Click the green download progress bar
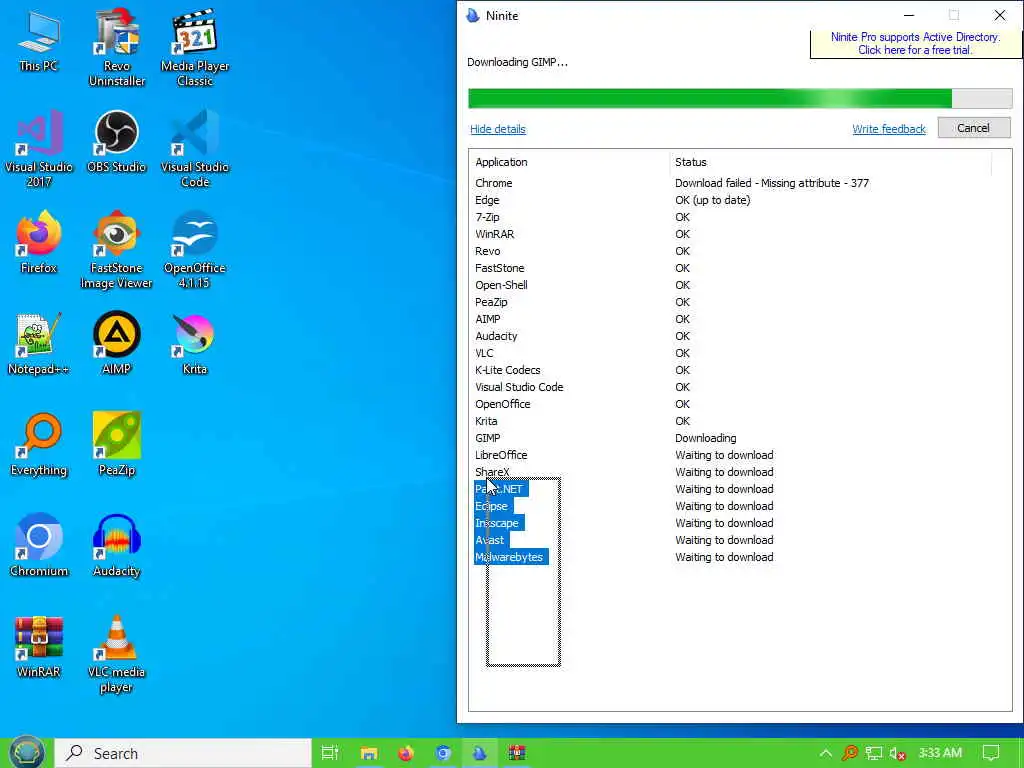Viewport: 1024px width, 768px height. pos(740,99)
